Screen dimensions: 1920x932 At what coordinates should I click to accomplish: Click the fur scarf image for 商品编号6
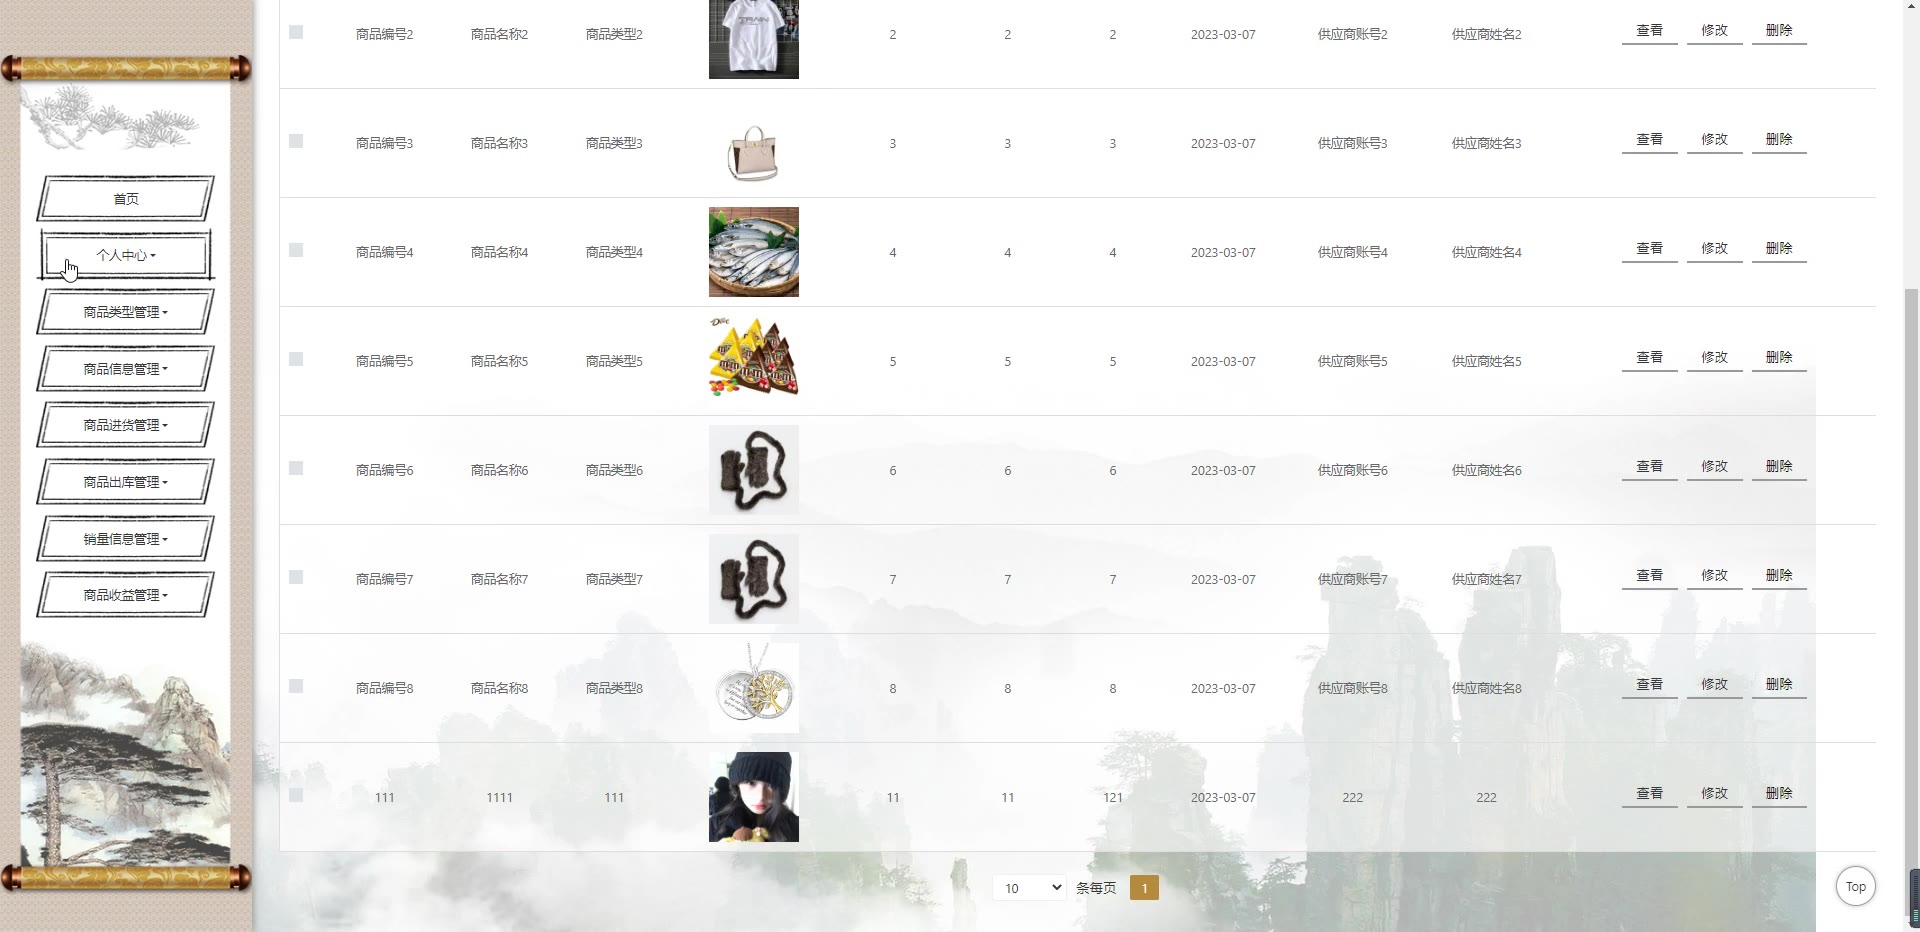(x=753, y=470)
